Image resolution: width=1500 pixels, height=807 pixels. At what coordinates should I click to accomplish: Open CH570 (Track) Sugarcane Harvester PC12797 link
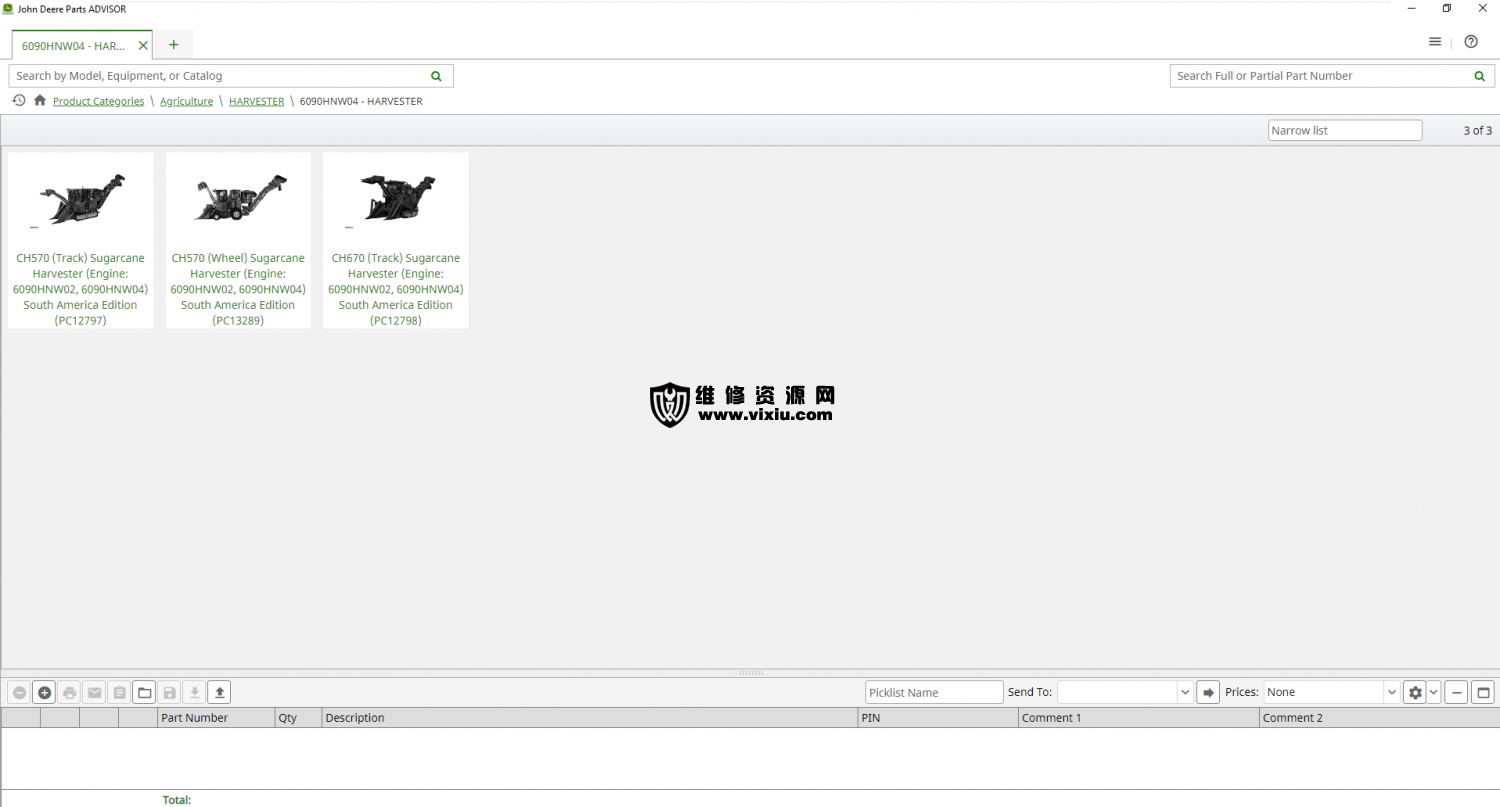(x=80, y=289)
